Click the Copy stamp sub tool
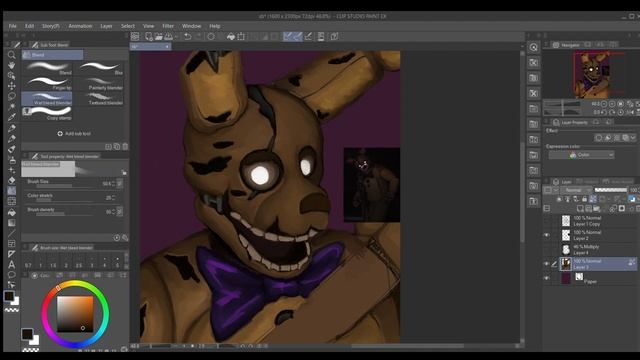This screenshot has width=640, height=360. click(x=47, y=113)
